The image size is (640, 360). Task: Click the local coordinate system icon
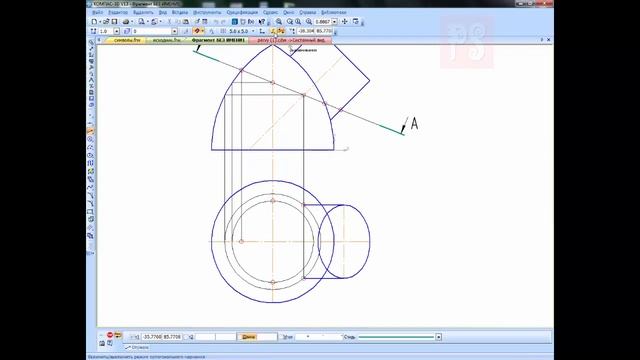262,31
